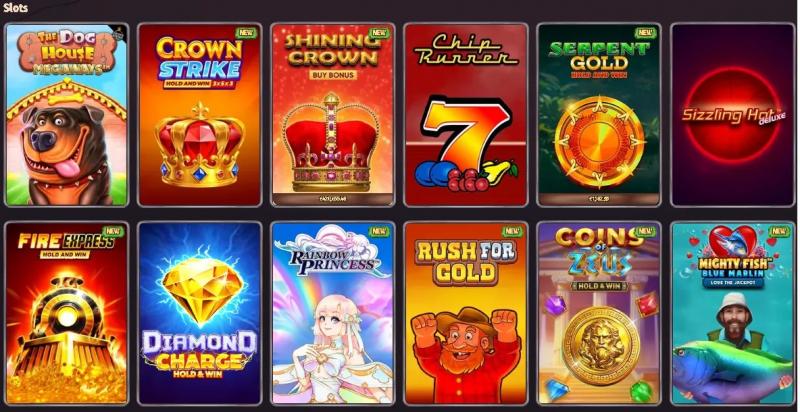Select Diamond Charge Hold & Win tile
This screenshot has height=412, width=800.
[x=199, y=314]
